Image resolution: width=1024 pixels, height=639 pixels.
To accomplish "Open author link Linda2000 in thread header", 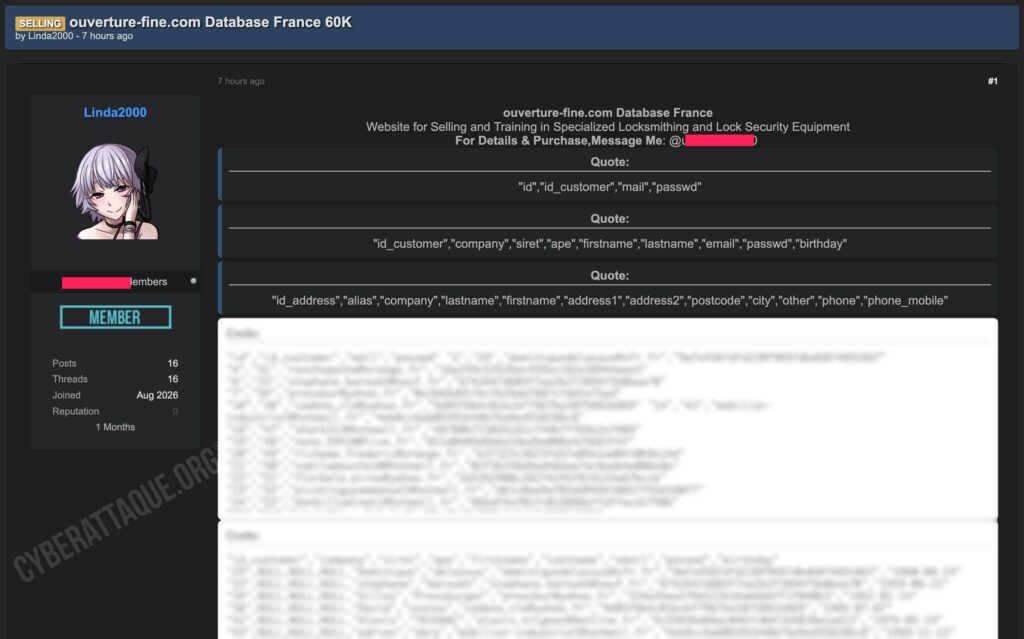I will [x=50, y=36].
